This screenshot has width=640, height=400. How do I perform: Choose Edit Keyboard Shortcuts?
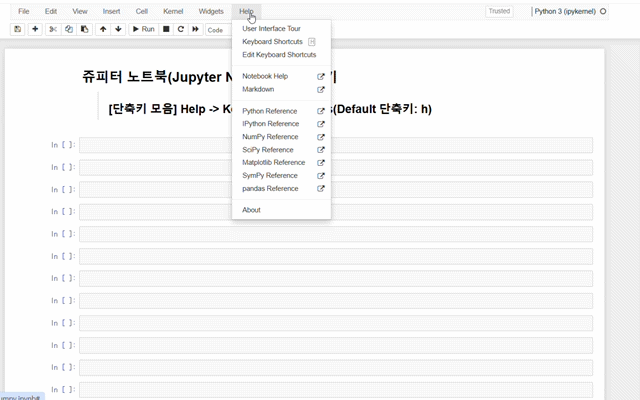(x=281, y=55)
